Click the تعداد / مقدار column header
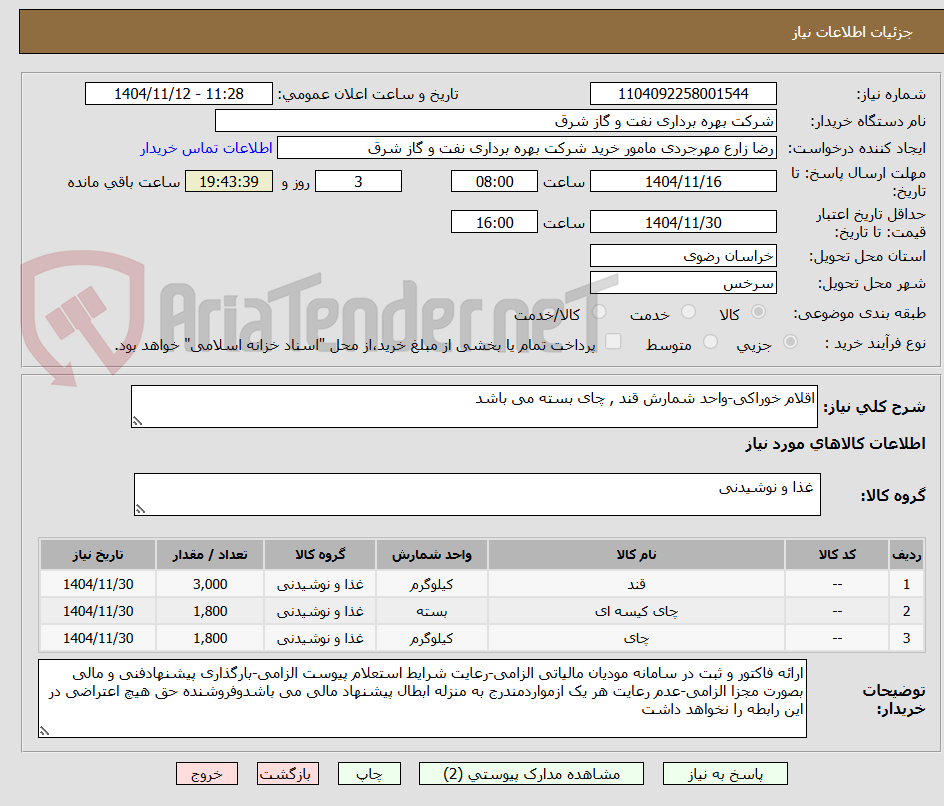 (x=210, y=554)
